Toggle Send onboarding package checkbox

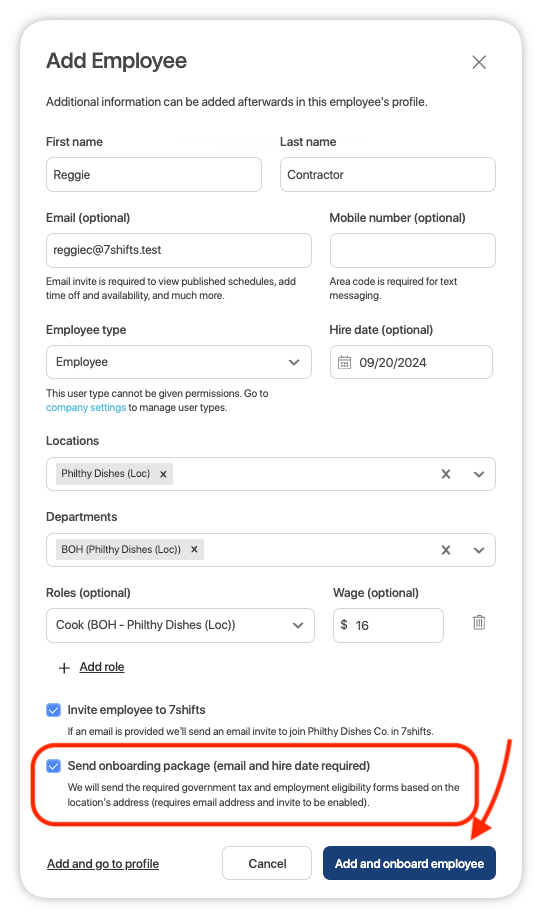53,766
